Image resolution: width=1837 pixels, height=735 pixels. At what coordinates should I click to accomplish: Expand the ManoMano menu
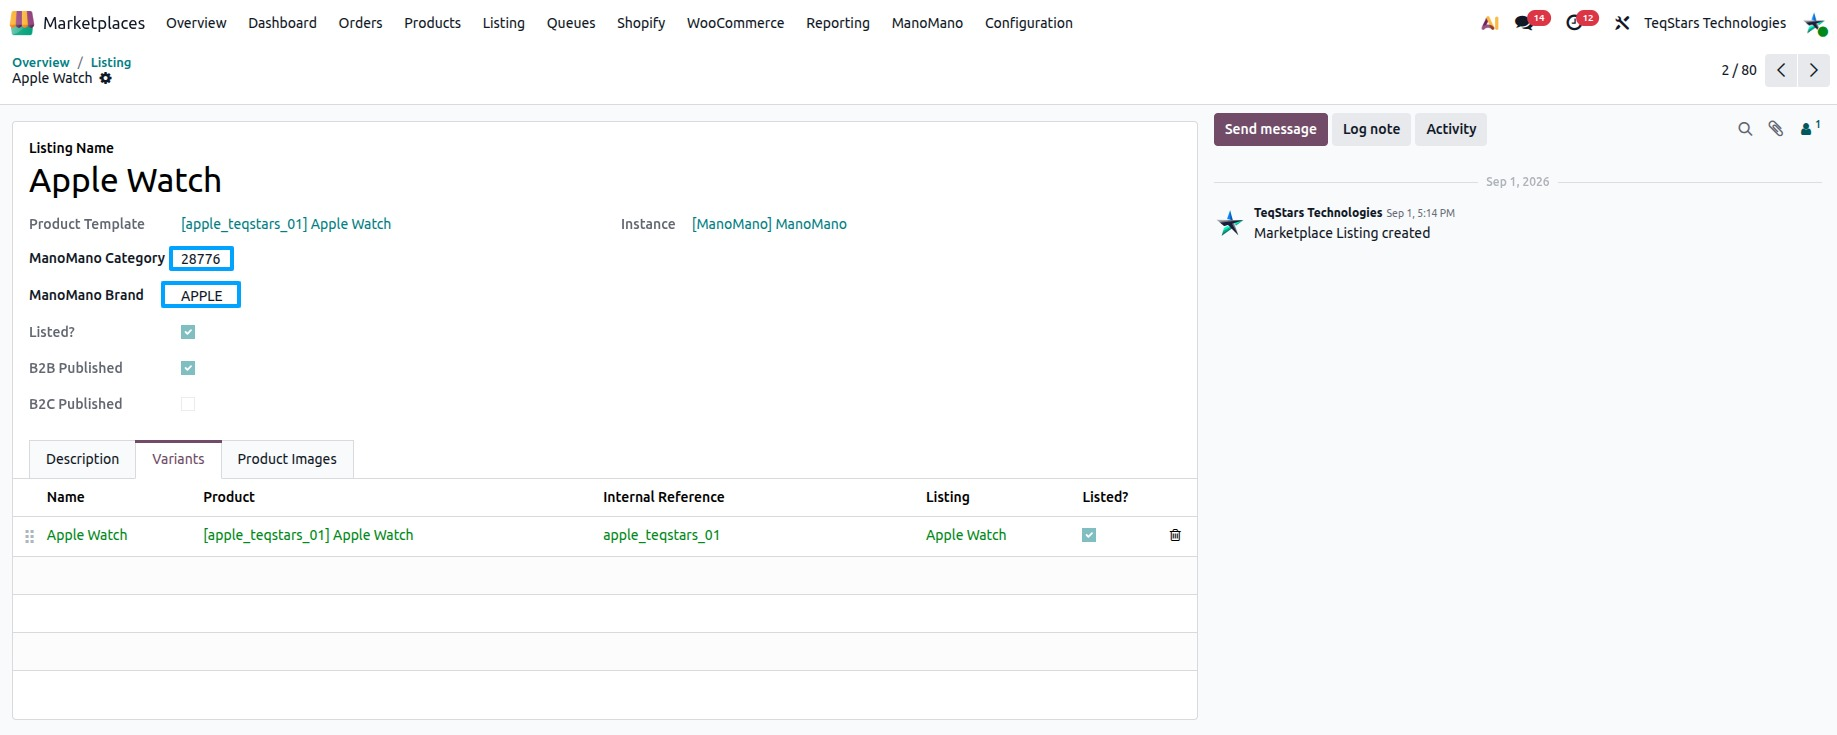tap(927, 23)
